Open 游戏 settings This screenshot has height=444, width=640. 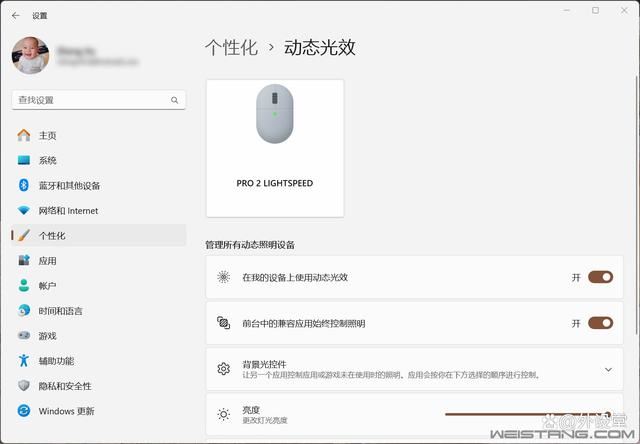[x=99, y=336]
